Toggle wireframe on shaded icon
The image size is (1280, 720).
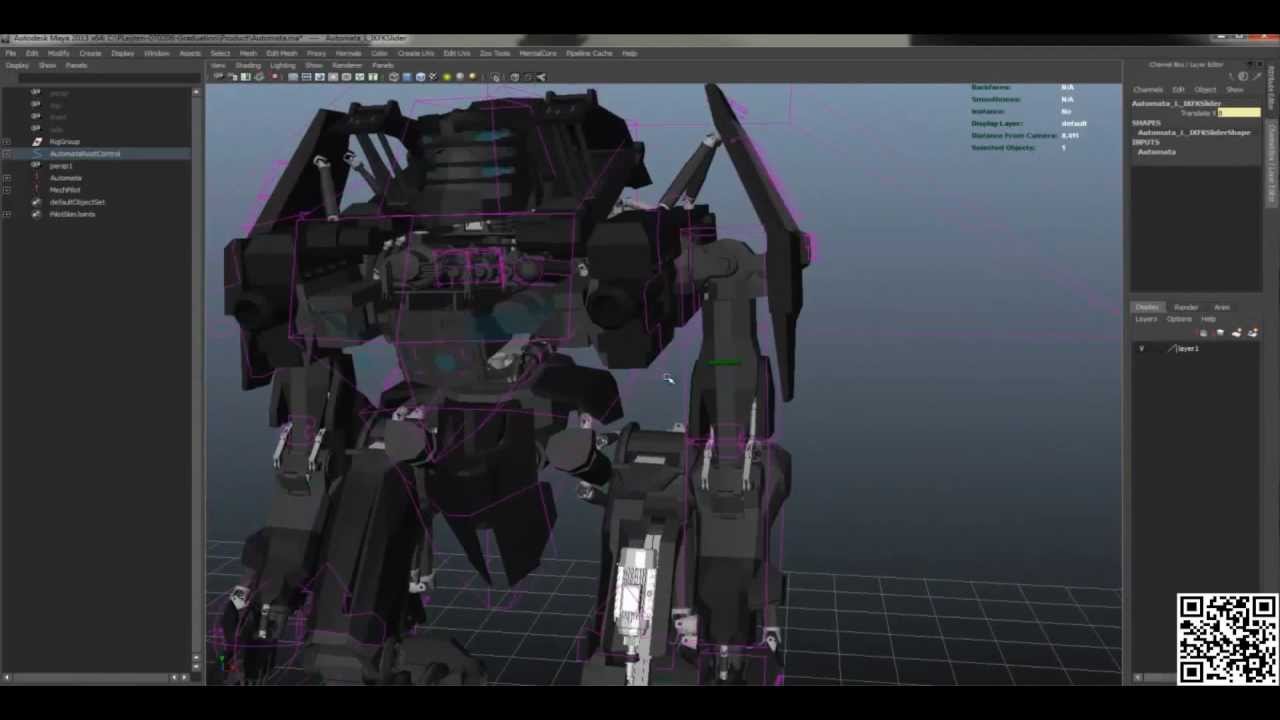click(x=420, y=77)
